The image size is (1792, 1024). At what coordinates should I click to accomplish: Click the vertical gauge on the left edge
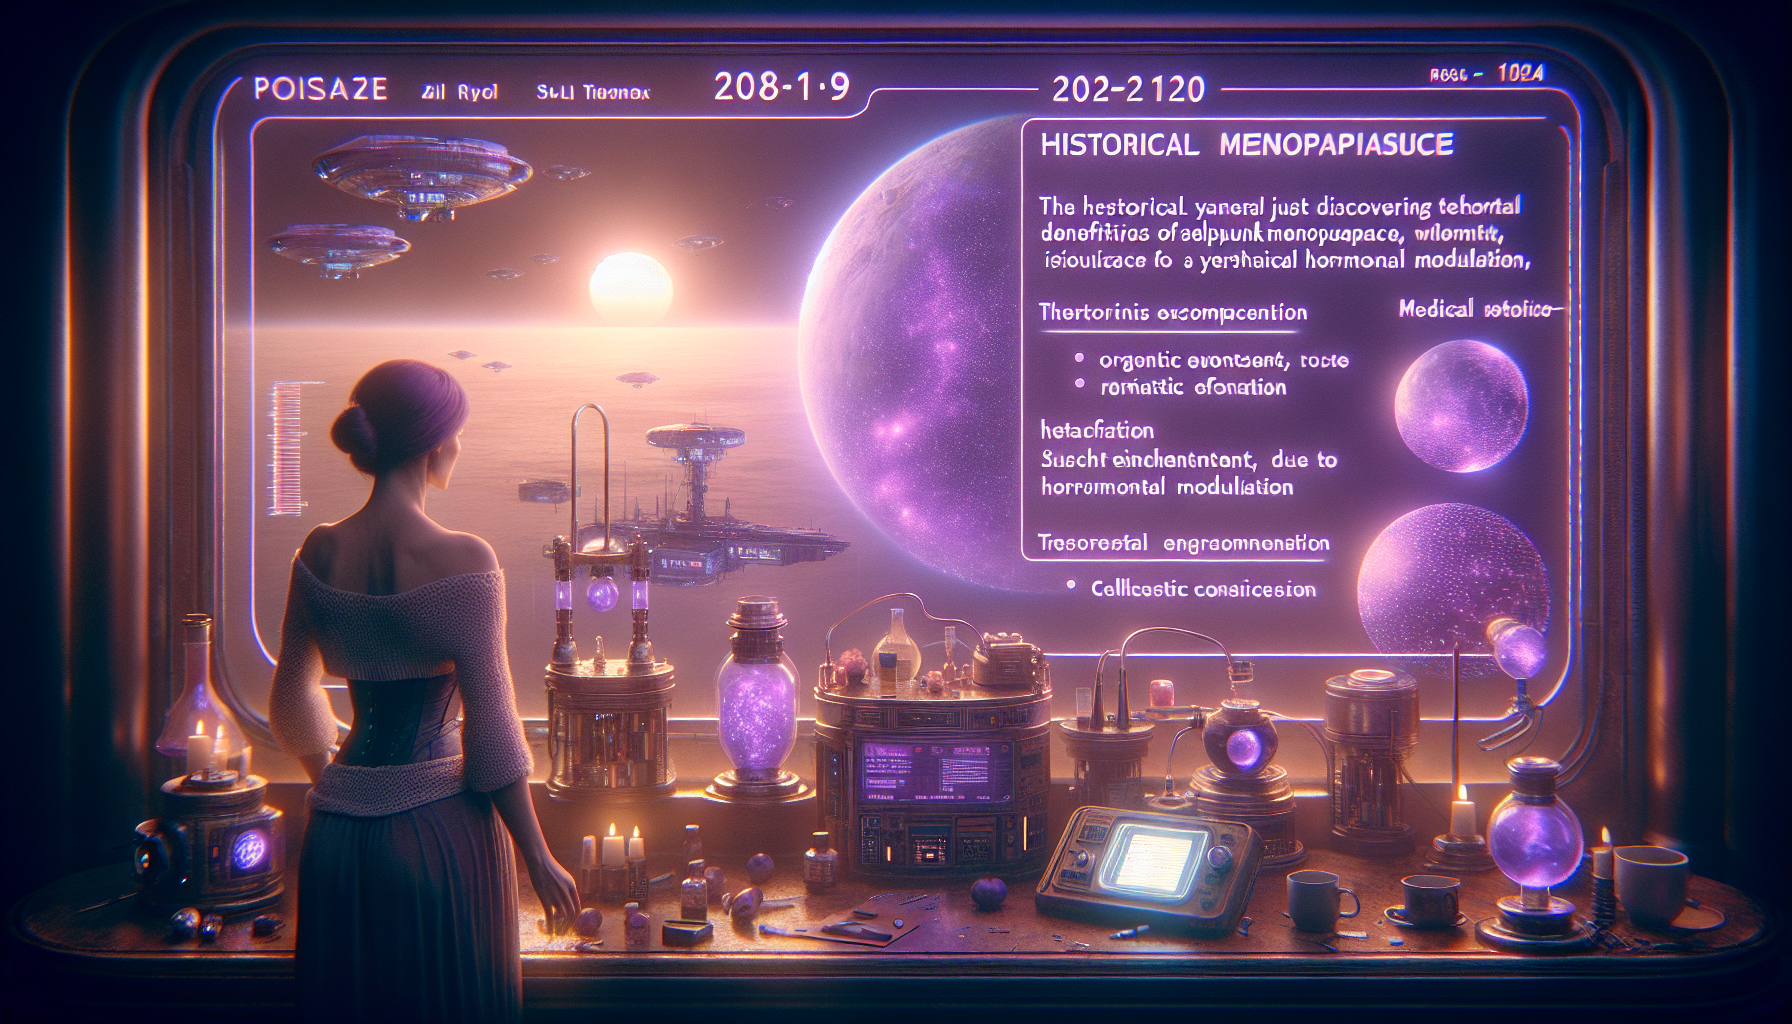[x=286, y=447]
